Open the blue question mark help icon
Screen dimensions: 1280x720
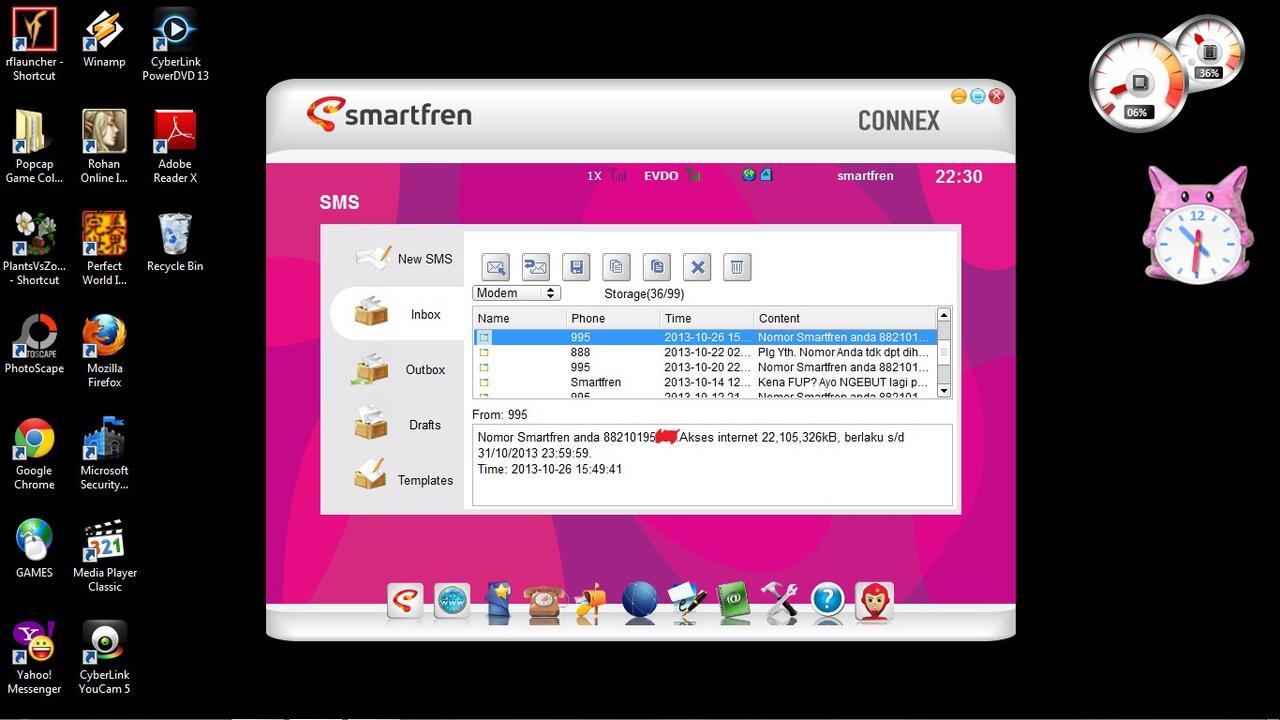827,602
